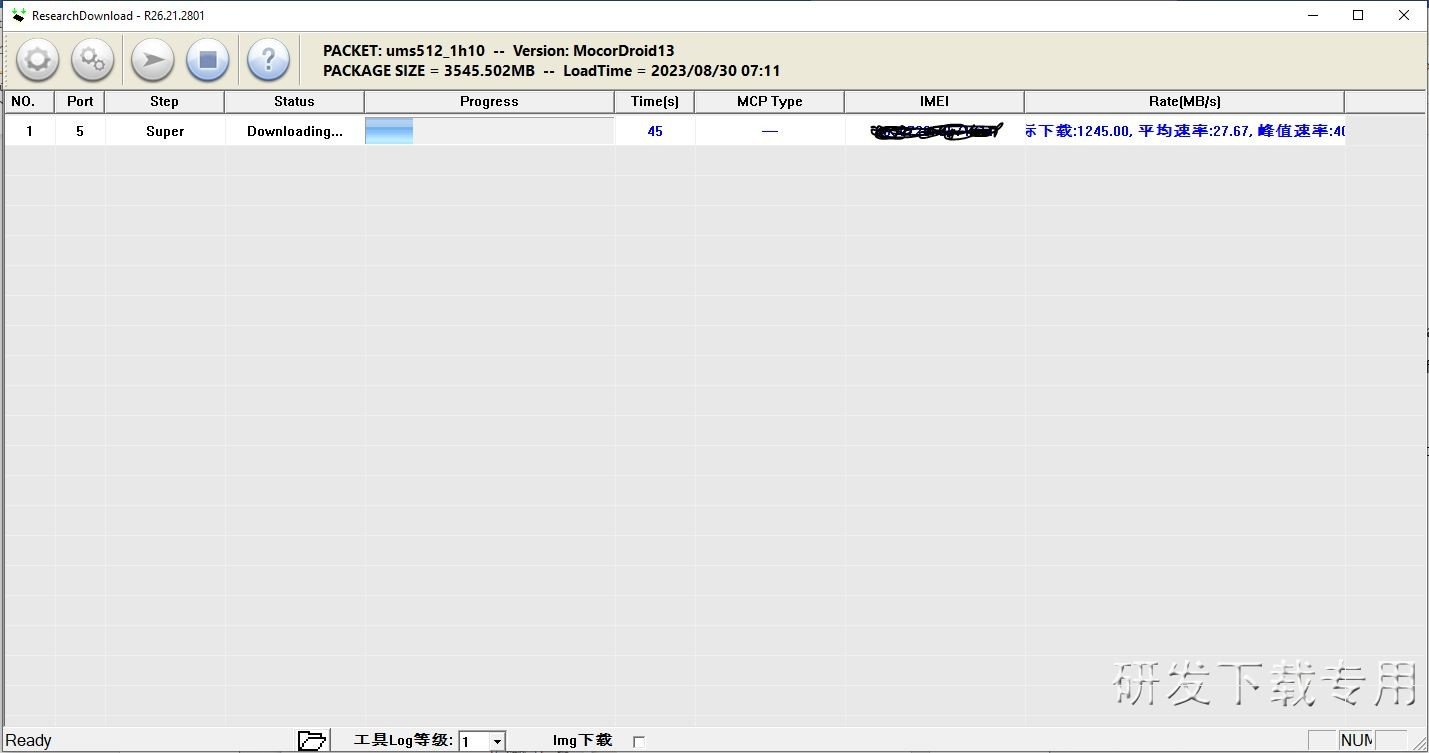
Task: Click the Progress column header
Action: click(x=489, y=101)
